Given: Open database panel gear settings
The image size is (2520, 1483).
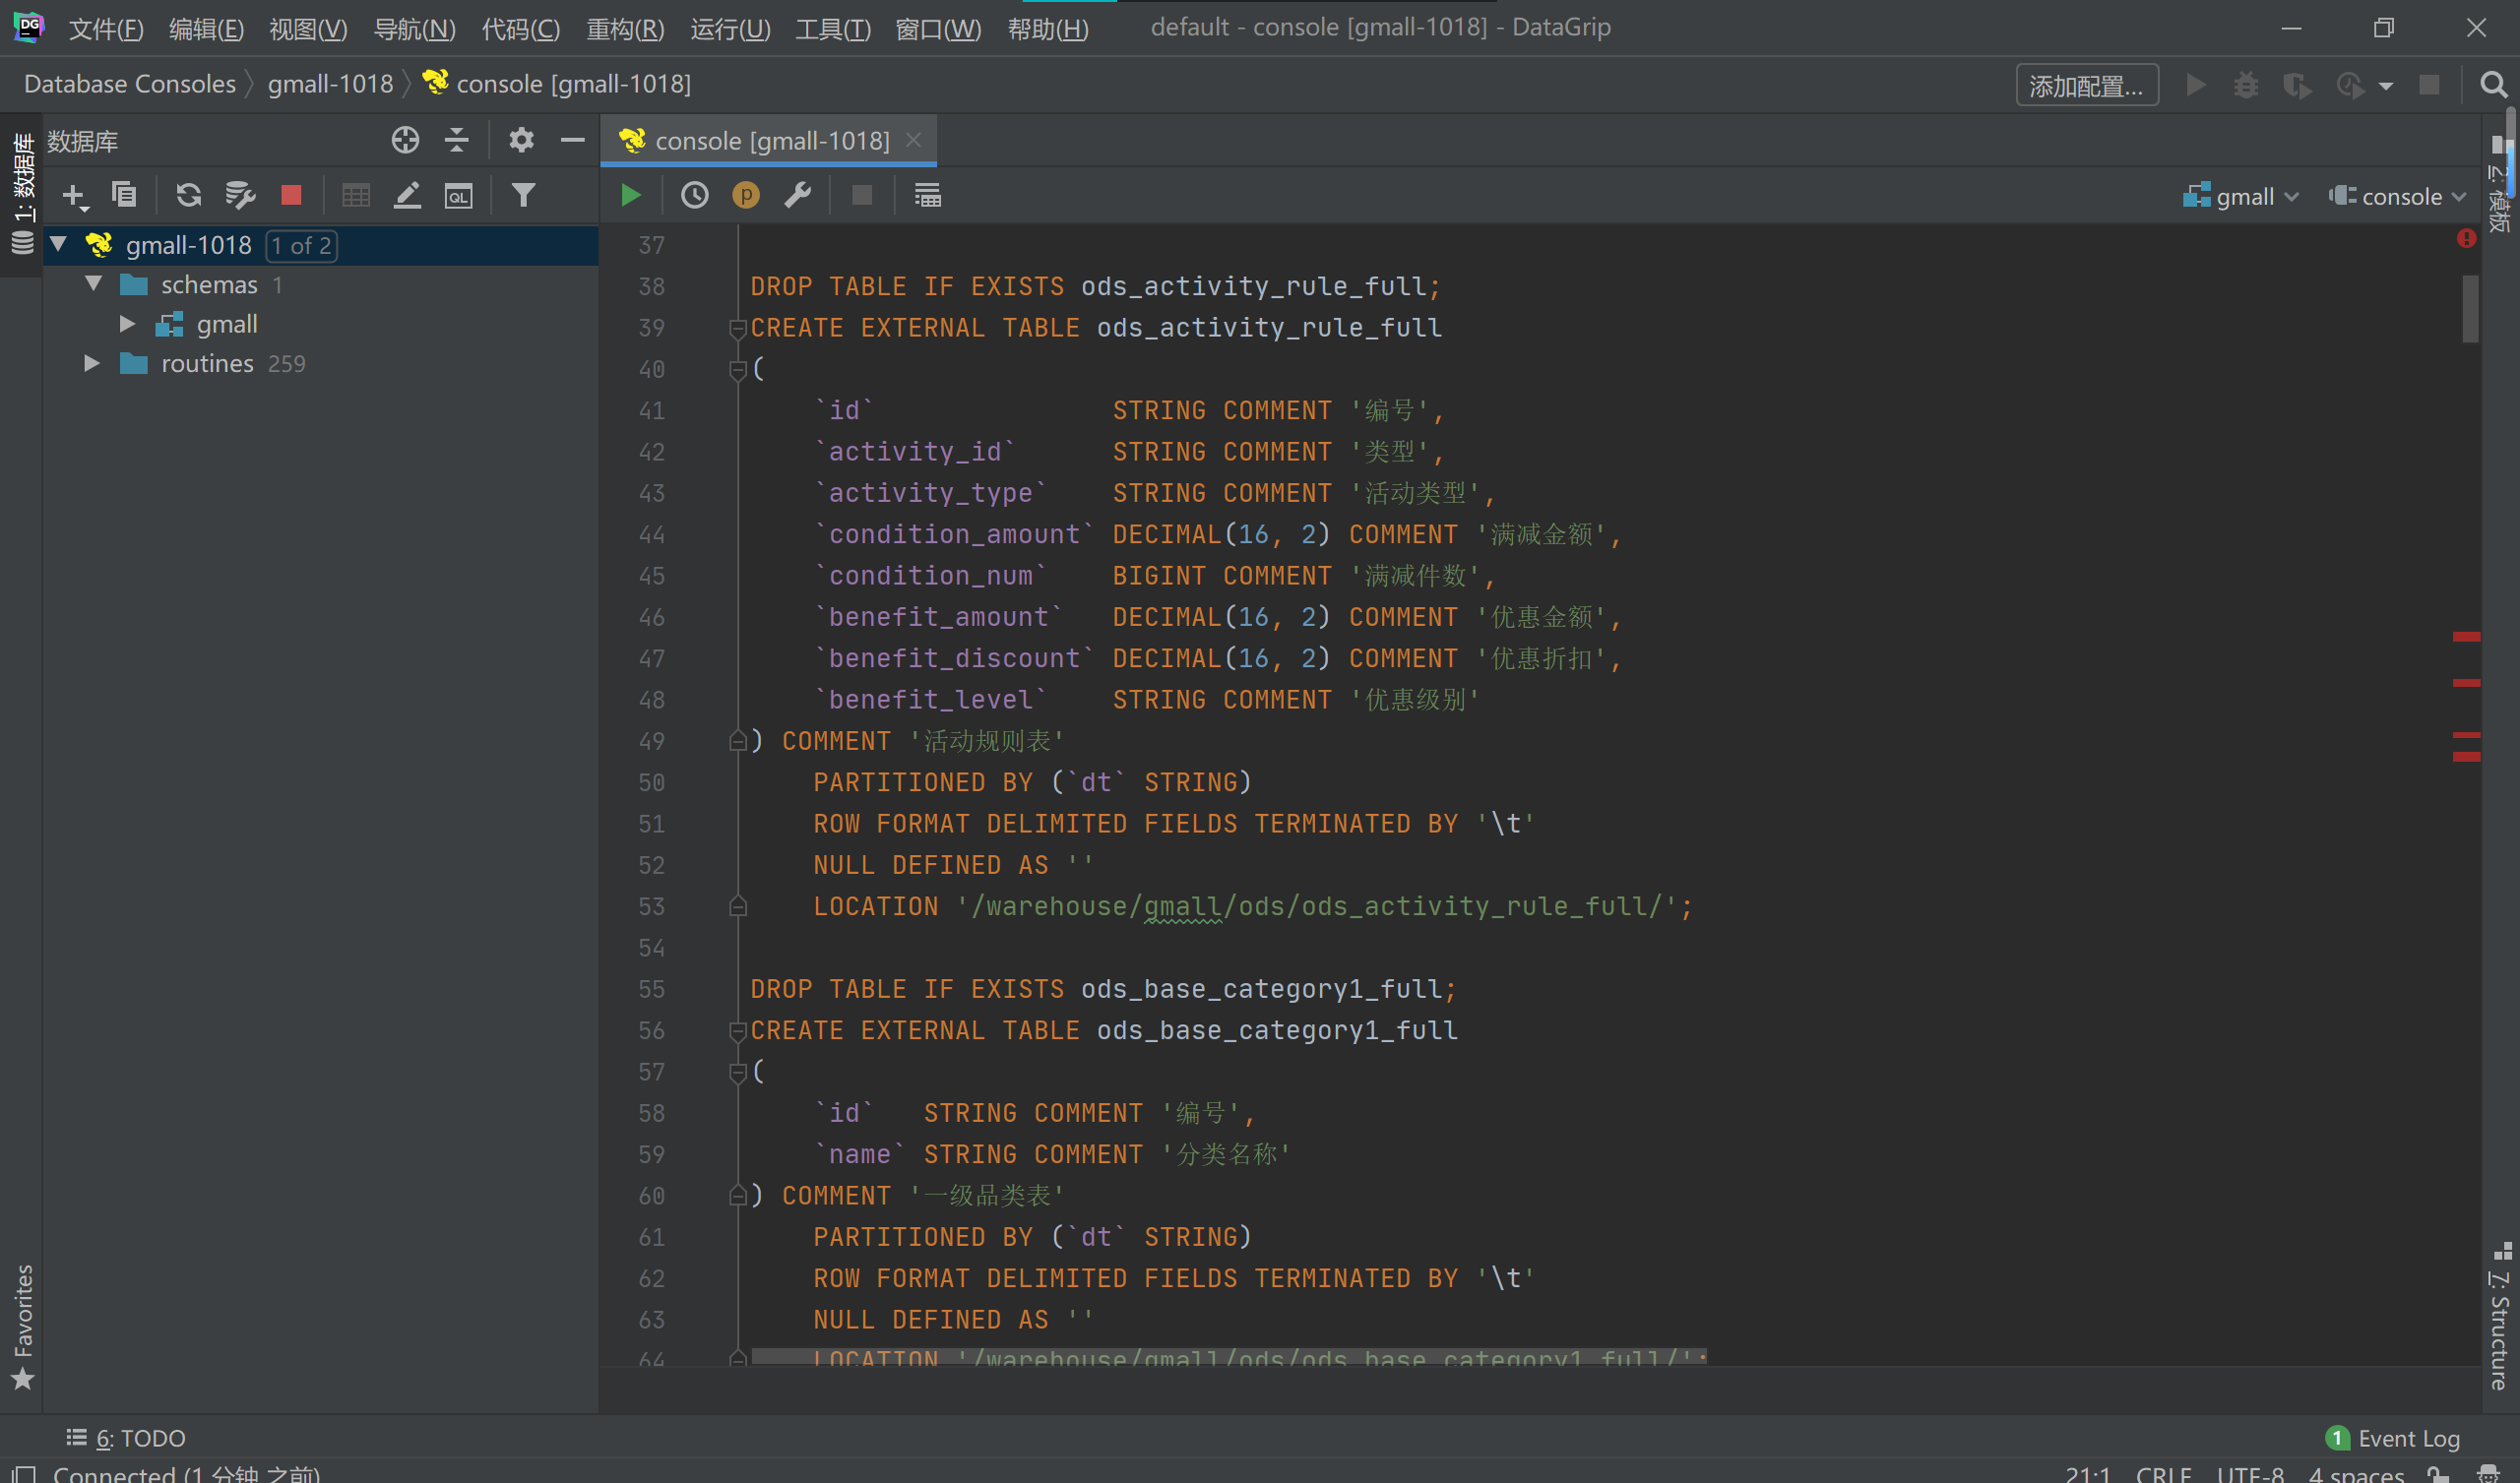Looking at the screenshot, I should click(521, 140).
